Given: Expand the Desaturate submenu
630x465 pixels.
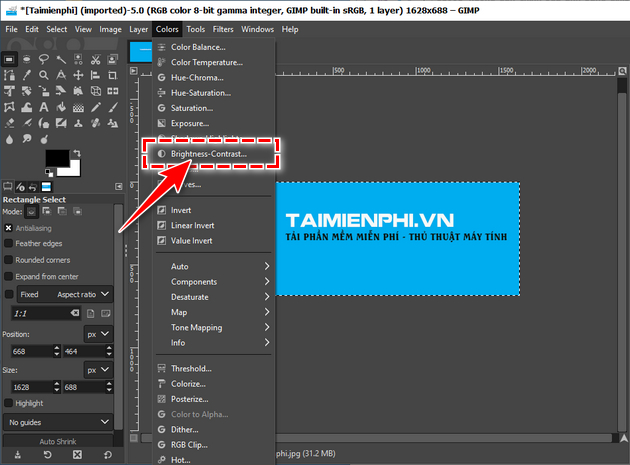Looking at the screenshot, I should [214, 297].
